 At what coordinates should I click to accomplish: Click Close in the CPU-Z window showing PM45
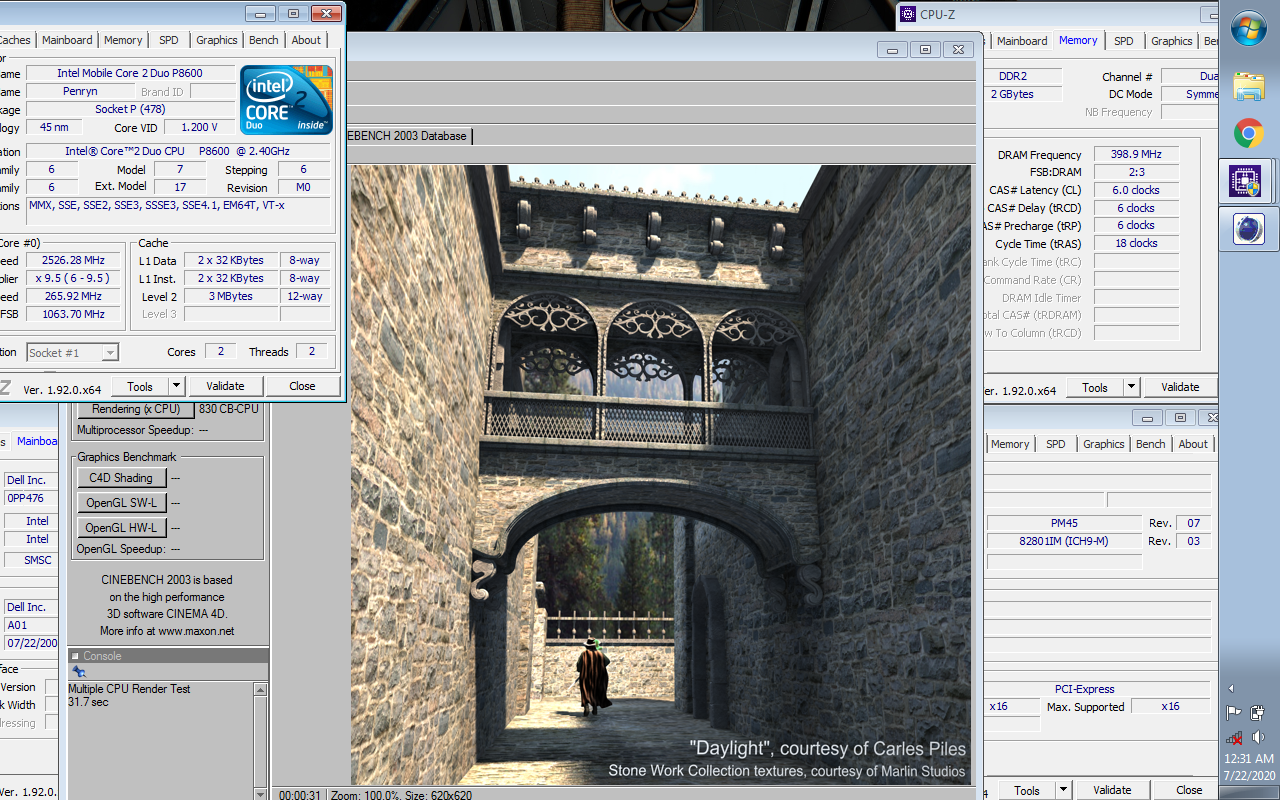click(1189, 790)
